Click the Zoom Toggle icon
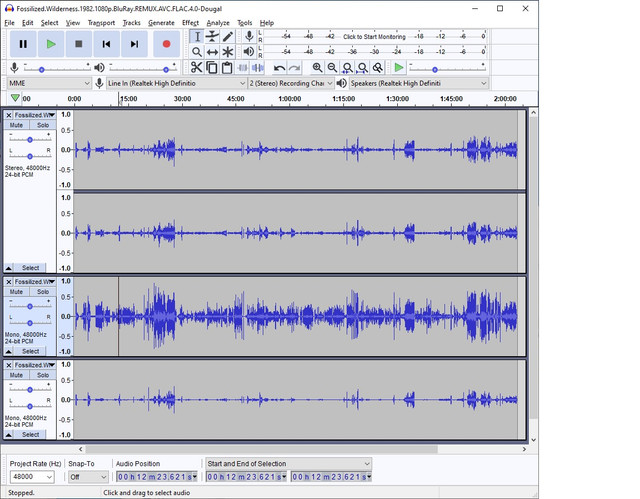This screenshot has width=640, height=499. (x=378, y=67)
